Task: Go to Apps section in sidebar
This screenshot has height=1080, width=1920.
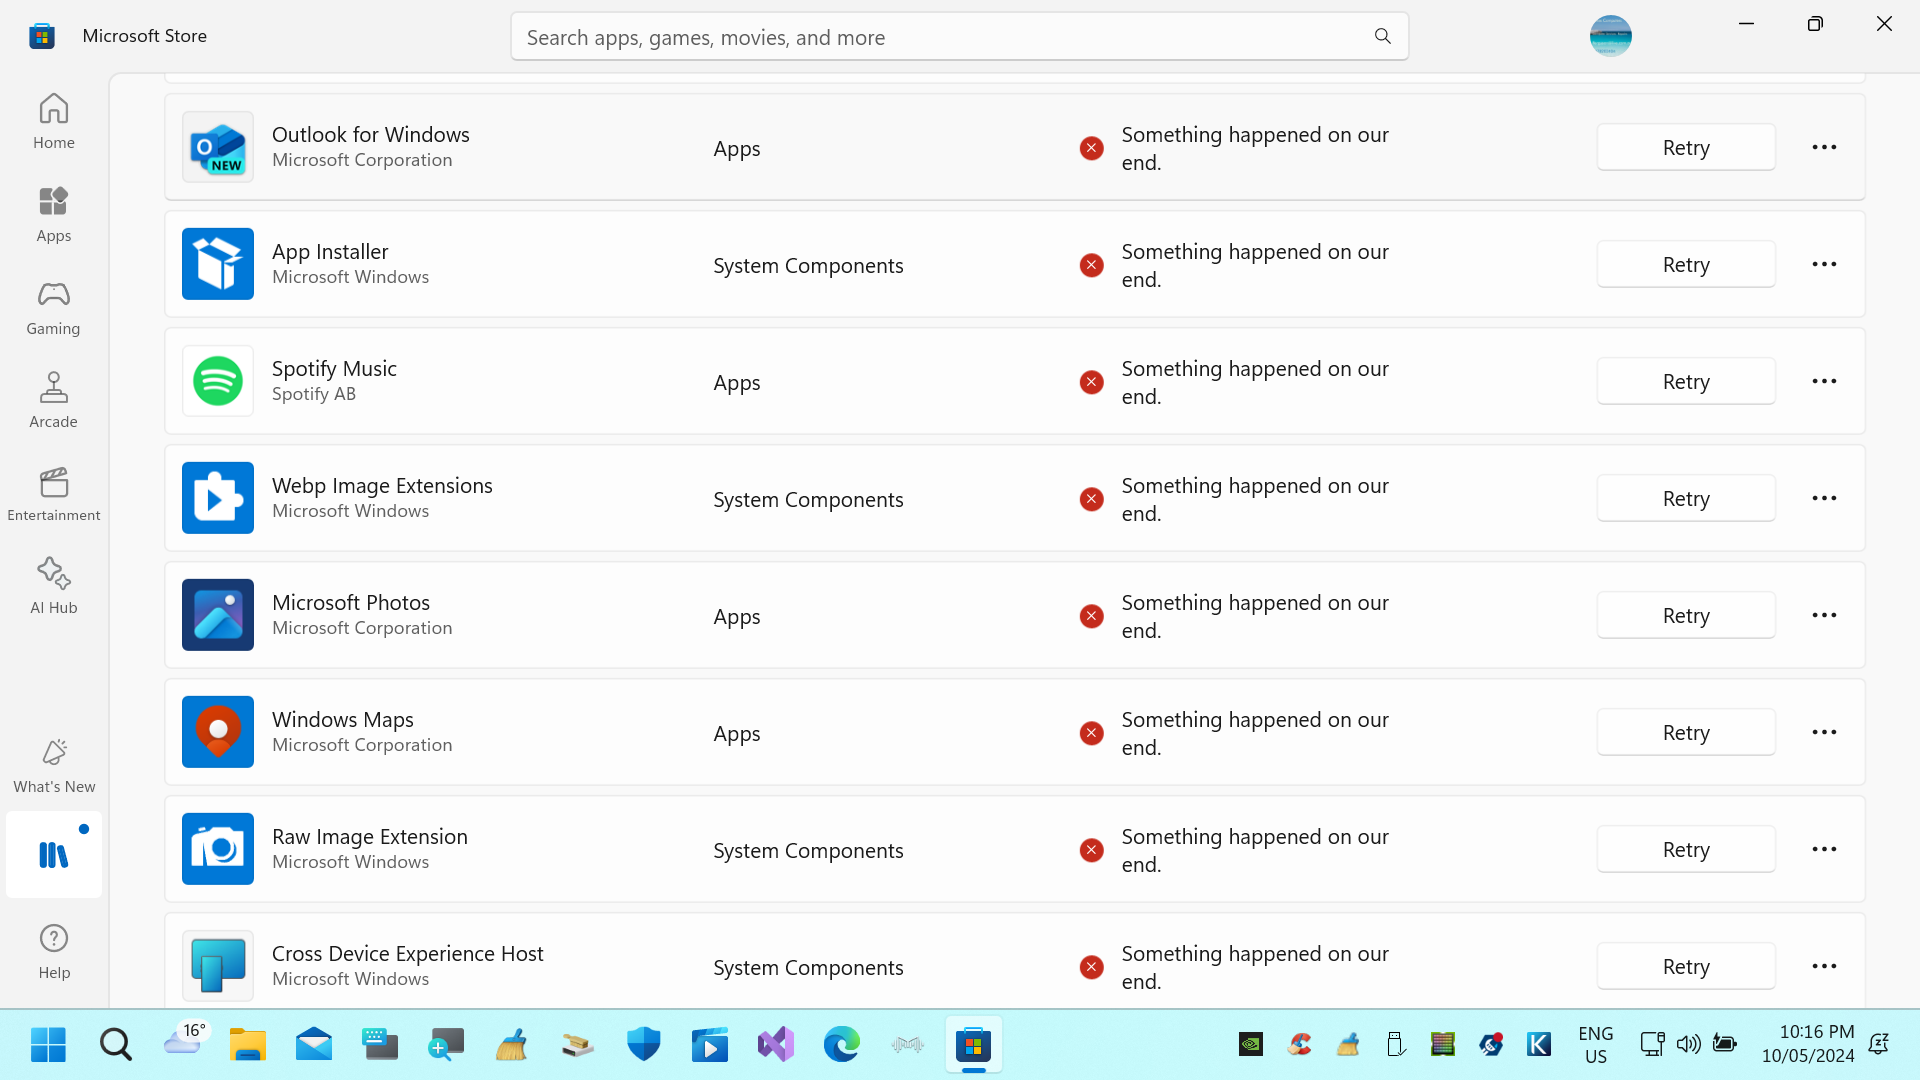Action: point(54,215)
